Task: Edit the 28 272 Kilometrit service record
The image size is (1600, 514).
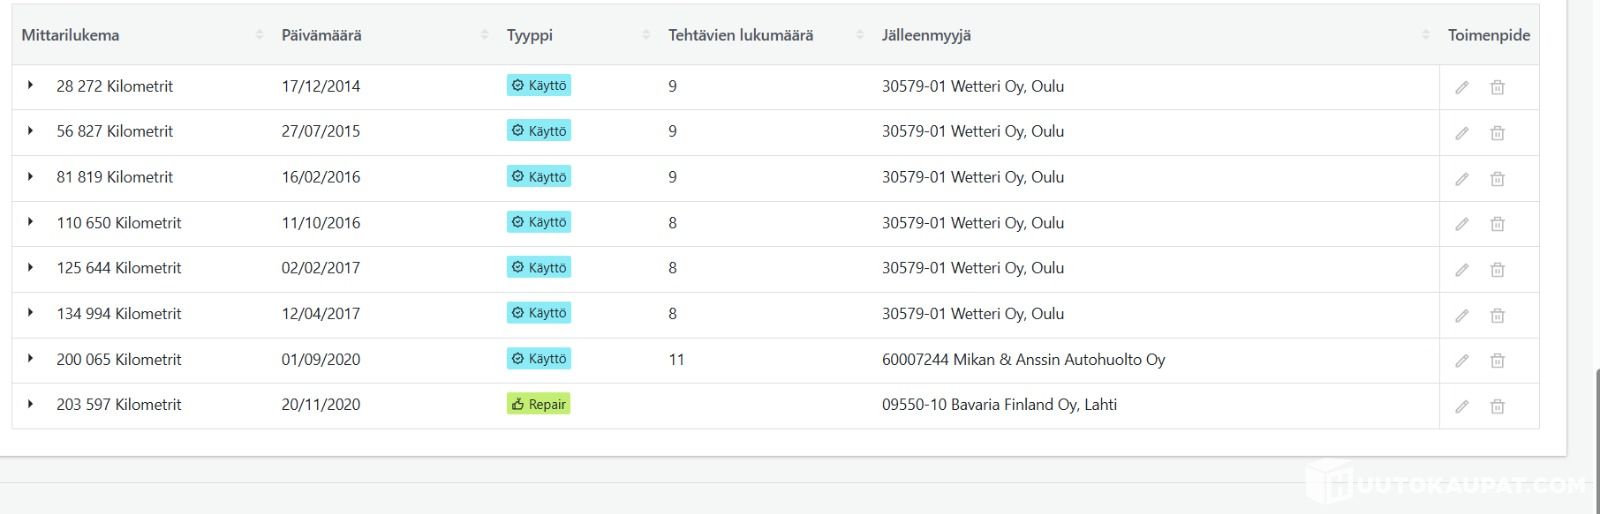Action: point(1461,87)
